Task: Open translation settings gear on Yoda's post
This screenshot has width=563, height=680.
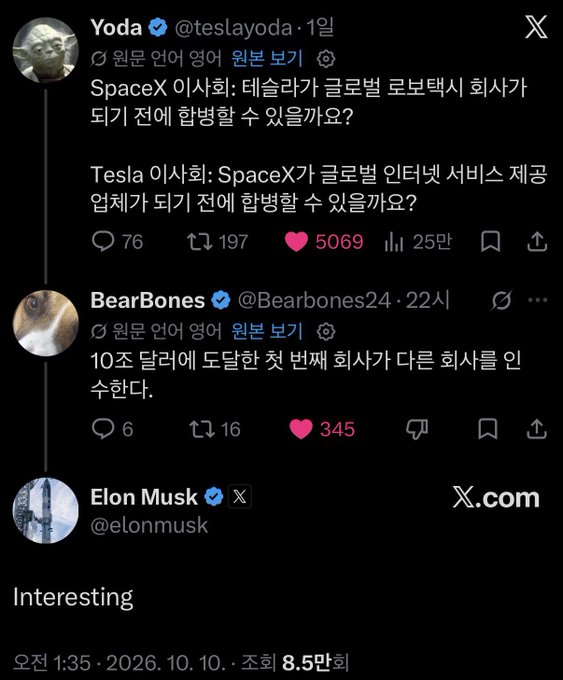Action: (x=326, y=59)
